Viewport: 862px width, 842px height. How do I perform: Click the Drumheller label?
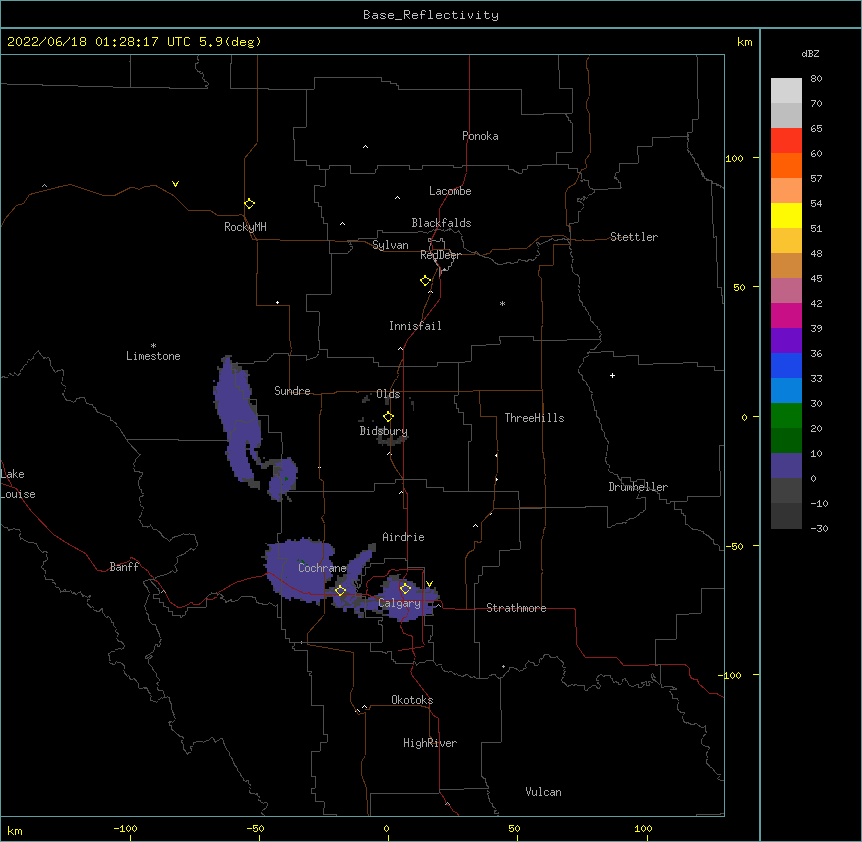pos(638,487)
